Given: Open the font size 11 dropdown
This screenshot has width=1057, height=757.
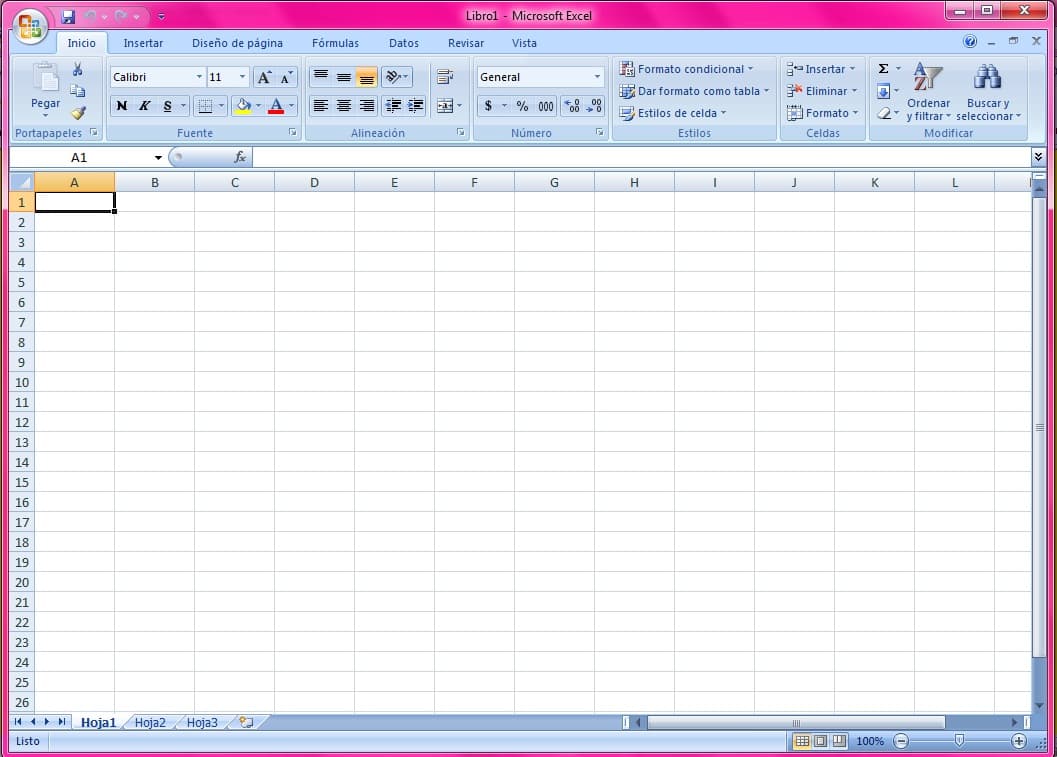Looking at the screenshot, I should click(243, 77).
